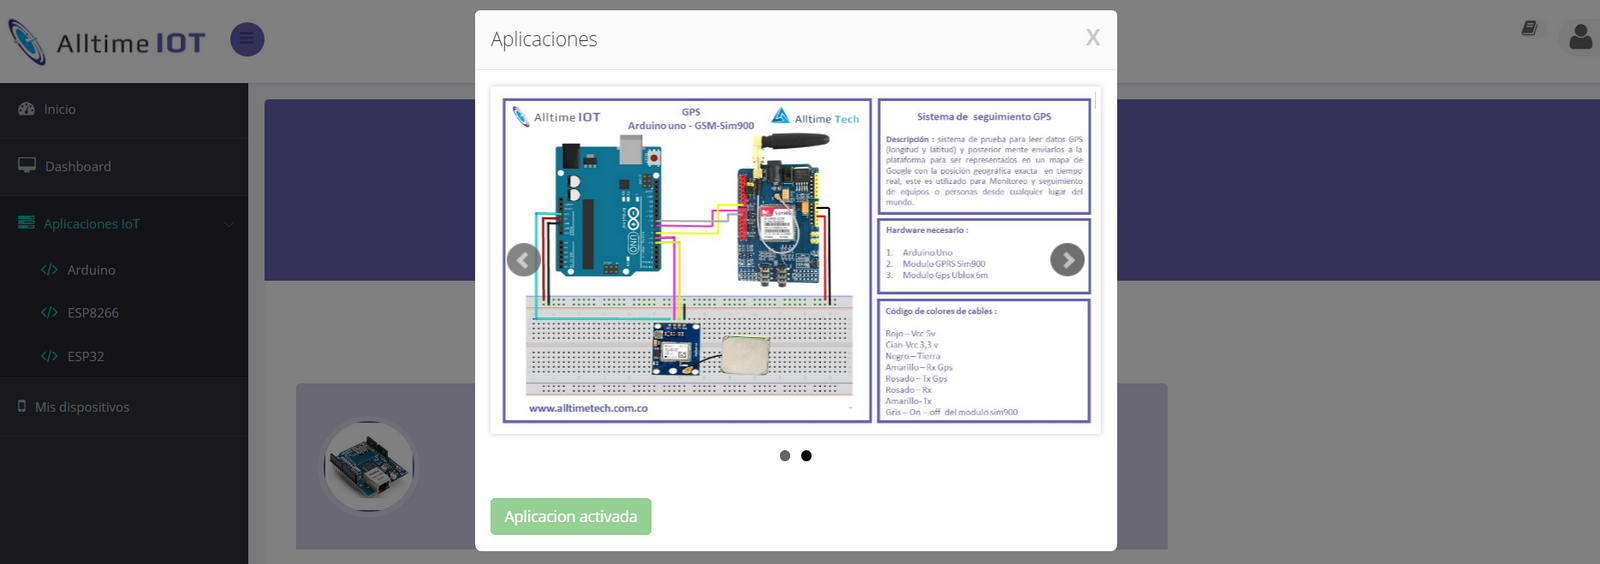Image resolution: width=1600 pixels, height=564 pixels.
Task: Open the user profile icon
Action: (x=1580, y=38)
